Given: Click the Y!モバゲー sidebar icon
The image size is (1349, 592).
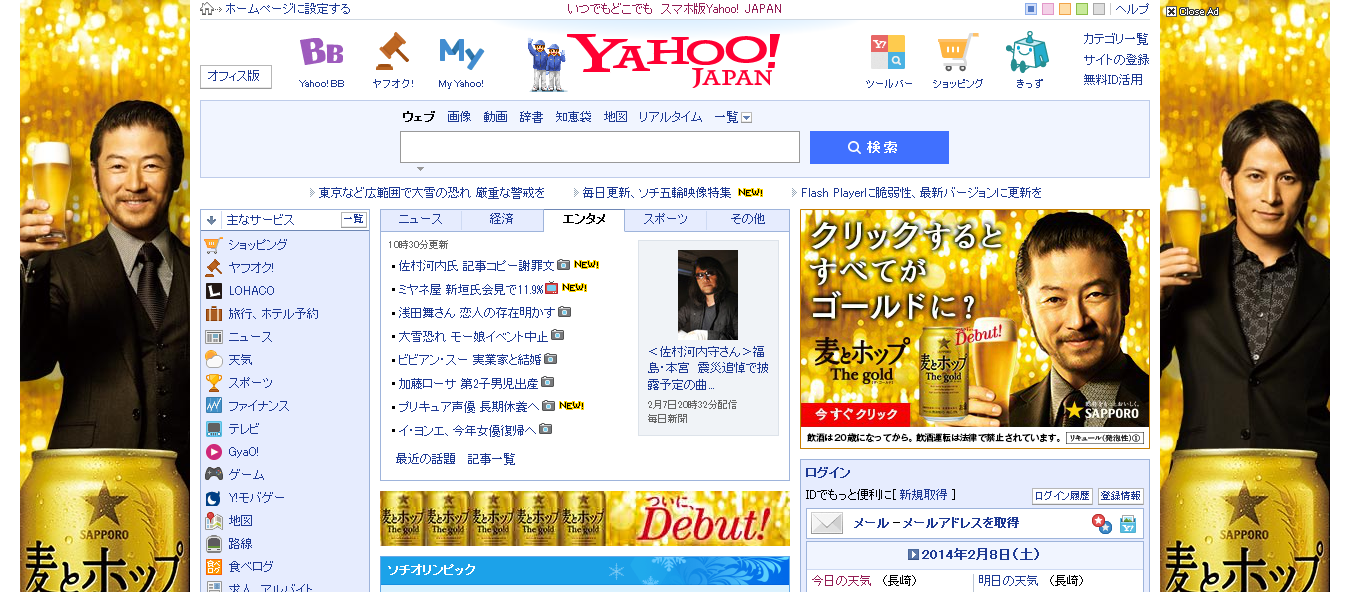Looking at the screenshot, I should click(213, 498).
